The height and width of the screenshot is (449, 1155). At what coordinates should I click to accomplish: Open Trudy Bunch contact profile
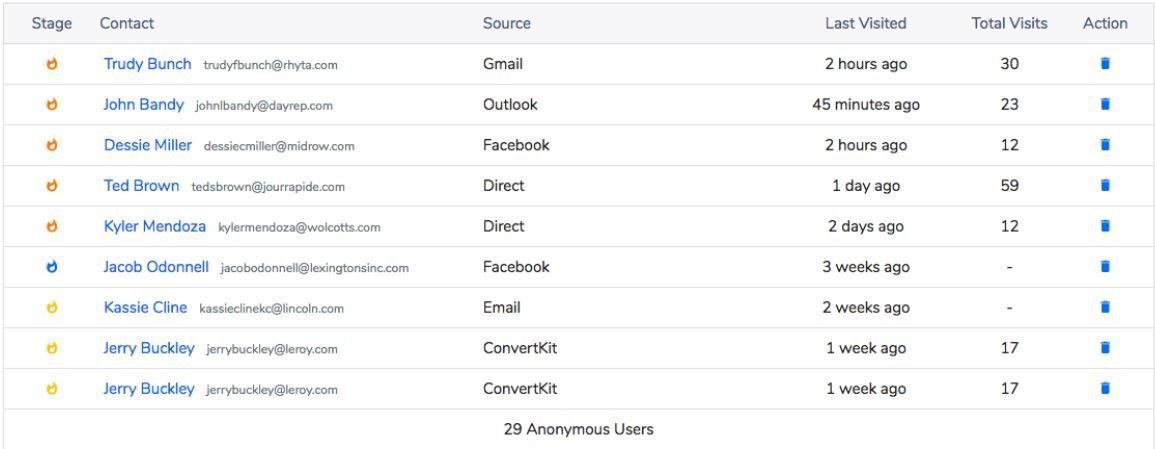pos(147,64)
